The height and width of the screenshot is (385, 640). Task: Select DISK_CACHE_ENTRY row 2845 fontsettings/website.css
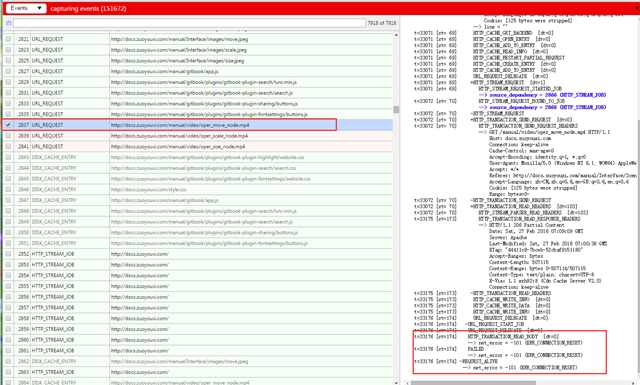198,178
